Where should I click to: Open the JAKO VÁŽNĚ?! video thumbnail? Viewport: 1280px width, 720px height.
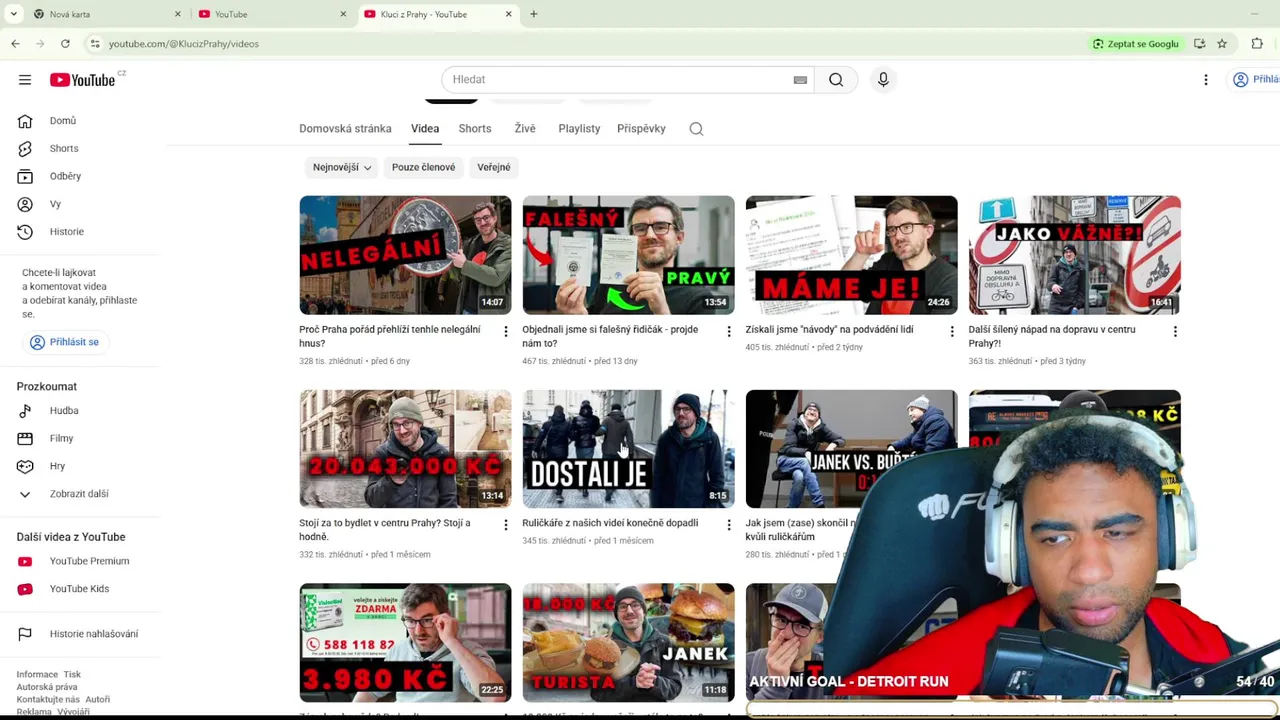[1075, 255]
